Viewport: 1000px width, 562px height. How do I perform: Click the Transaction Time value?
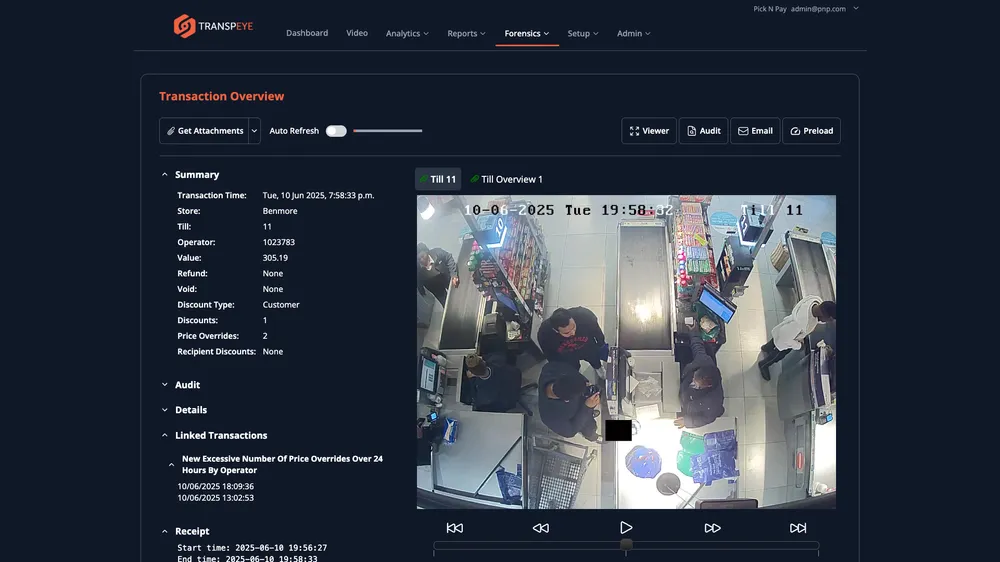pos(318,195)
